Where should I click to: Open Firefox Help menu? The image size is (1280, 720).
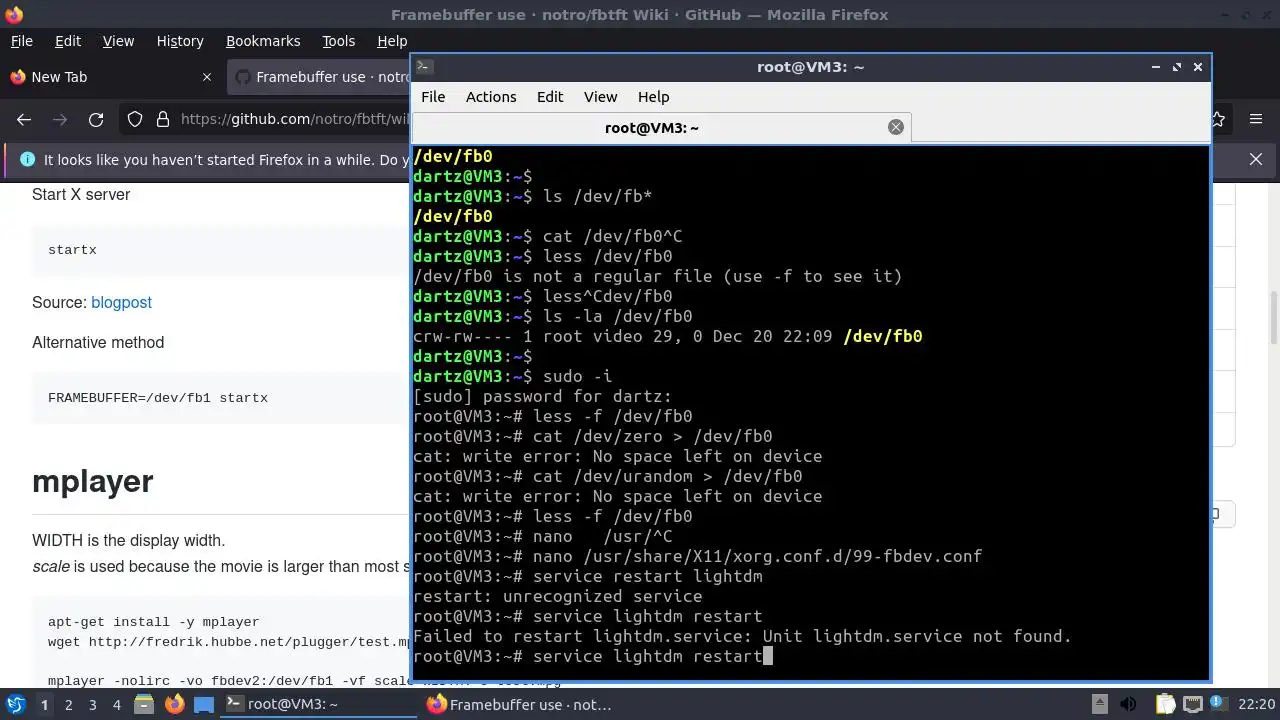pyautogui.click(x=392, y=41)
